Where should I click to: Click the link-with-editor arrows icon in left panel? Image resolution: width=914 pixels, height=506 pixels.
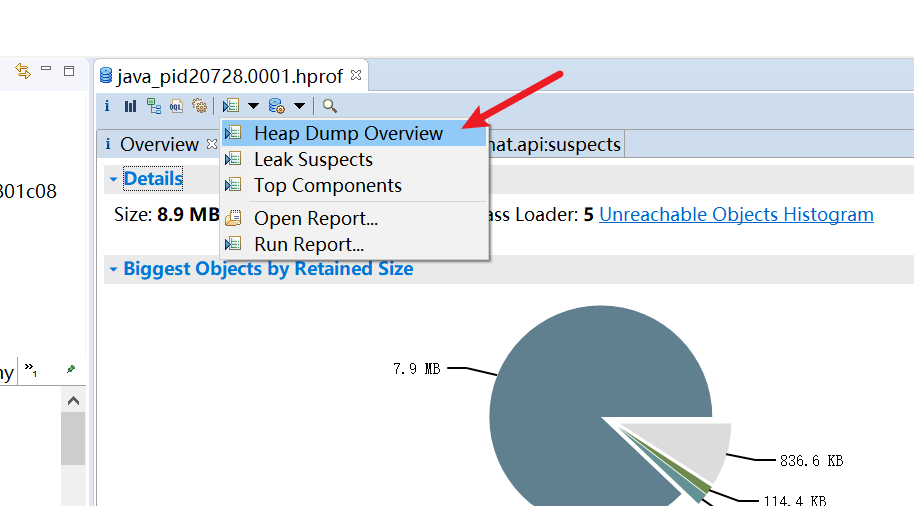22,71
